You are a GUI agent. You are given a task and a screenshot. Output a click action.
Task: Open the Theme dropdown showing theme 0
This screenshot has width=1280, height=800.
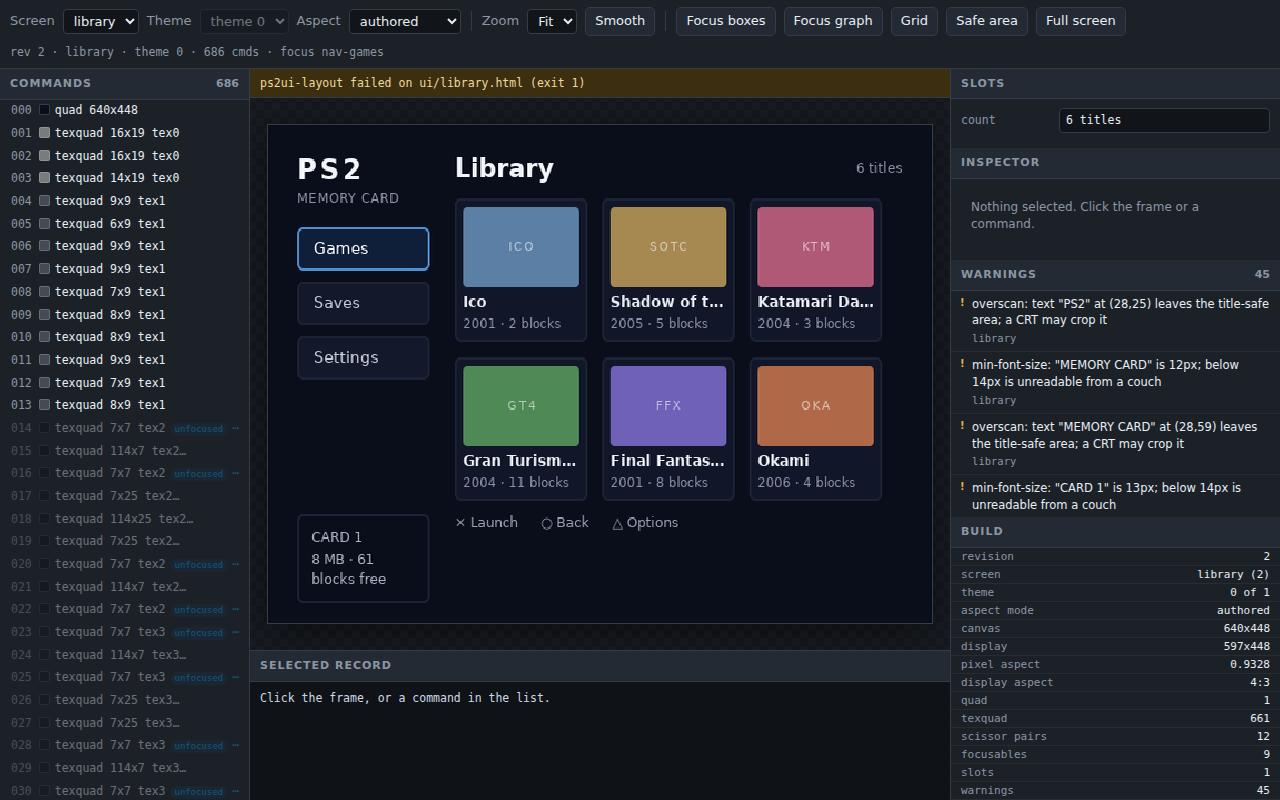coord(244,21)
